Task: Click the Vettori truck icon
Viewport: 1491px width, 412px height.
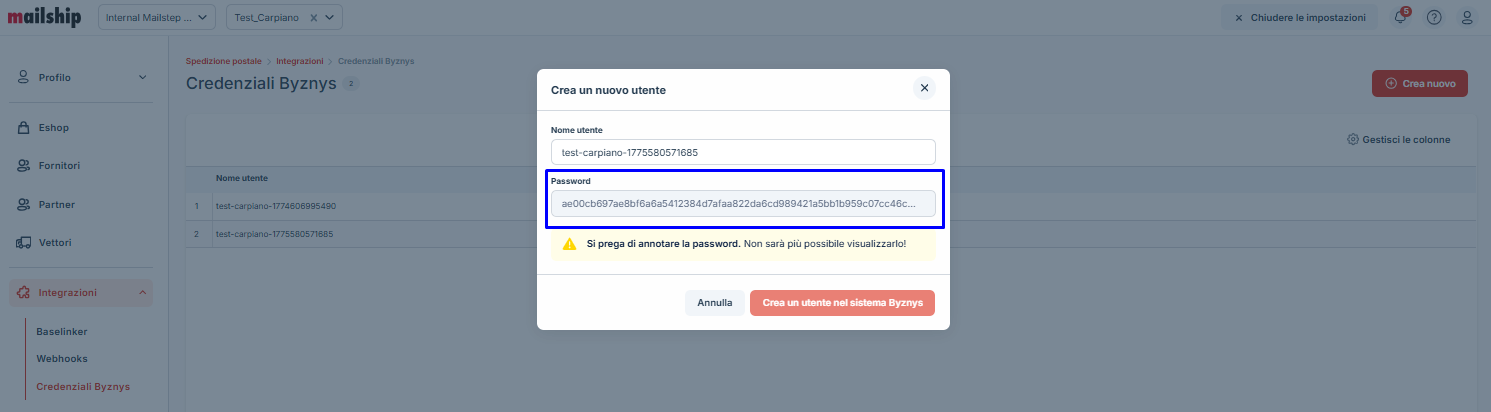Action: point(24,242)
